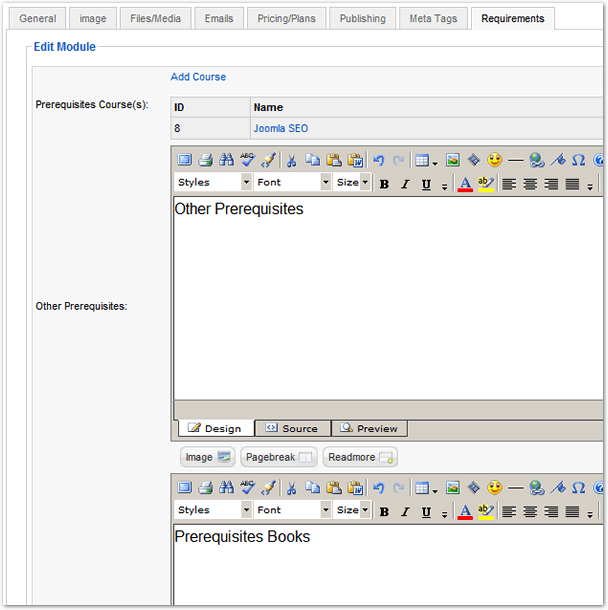Open the Pricing/Plans tab
The height and width of the screenshot is (610, 608).
(x=287, y=18)
